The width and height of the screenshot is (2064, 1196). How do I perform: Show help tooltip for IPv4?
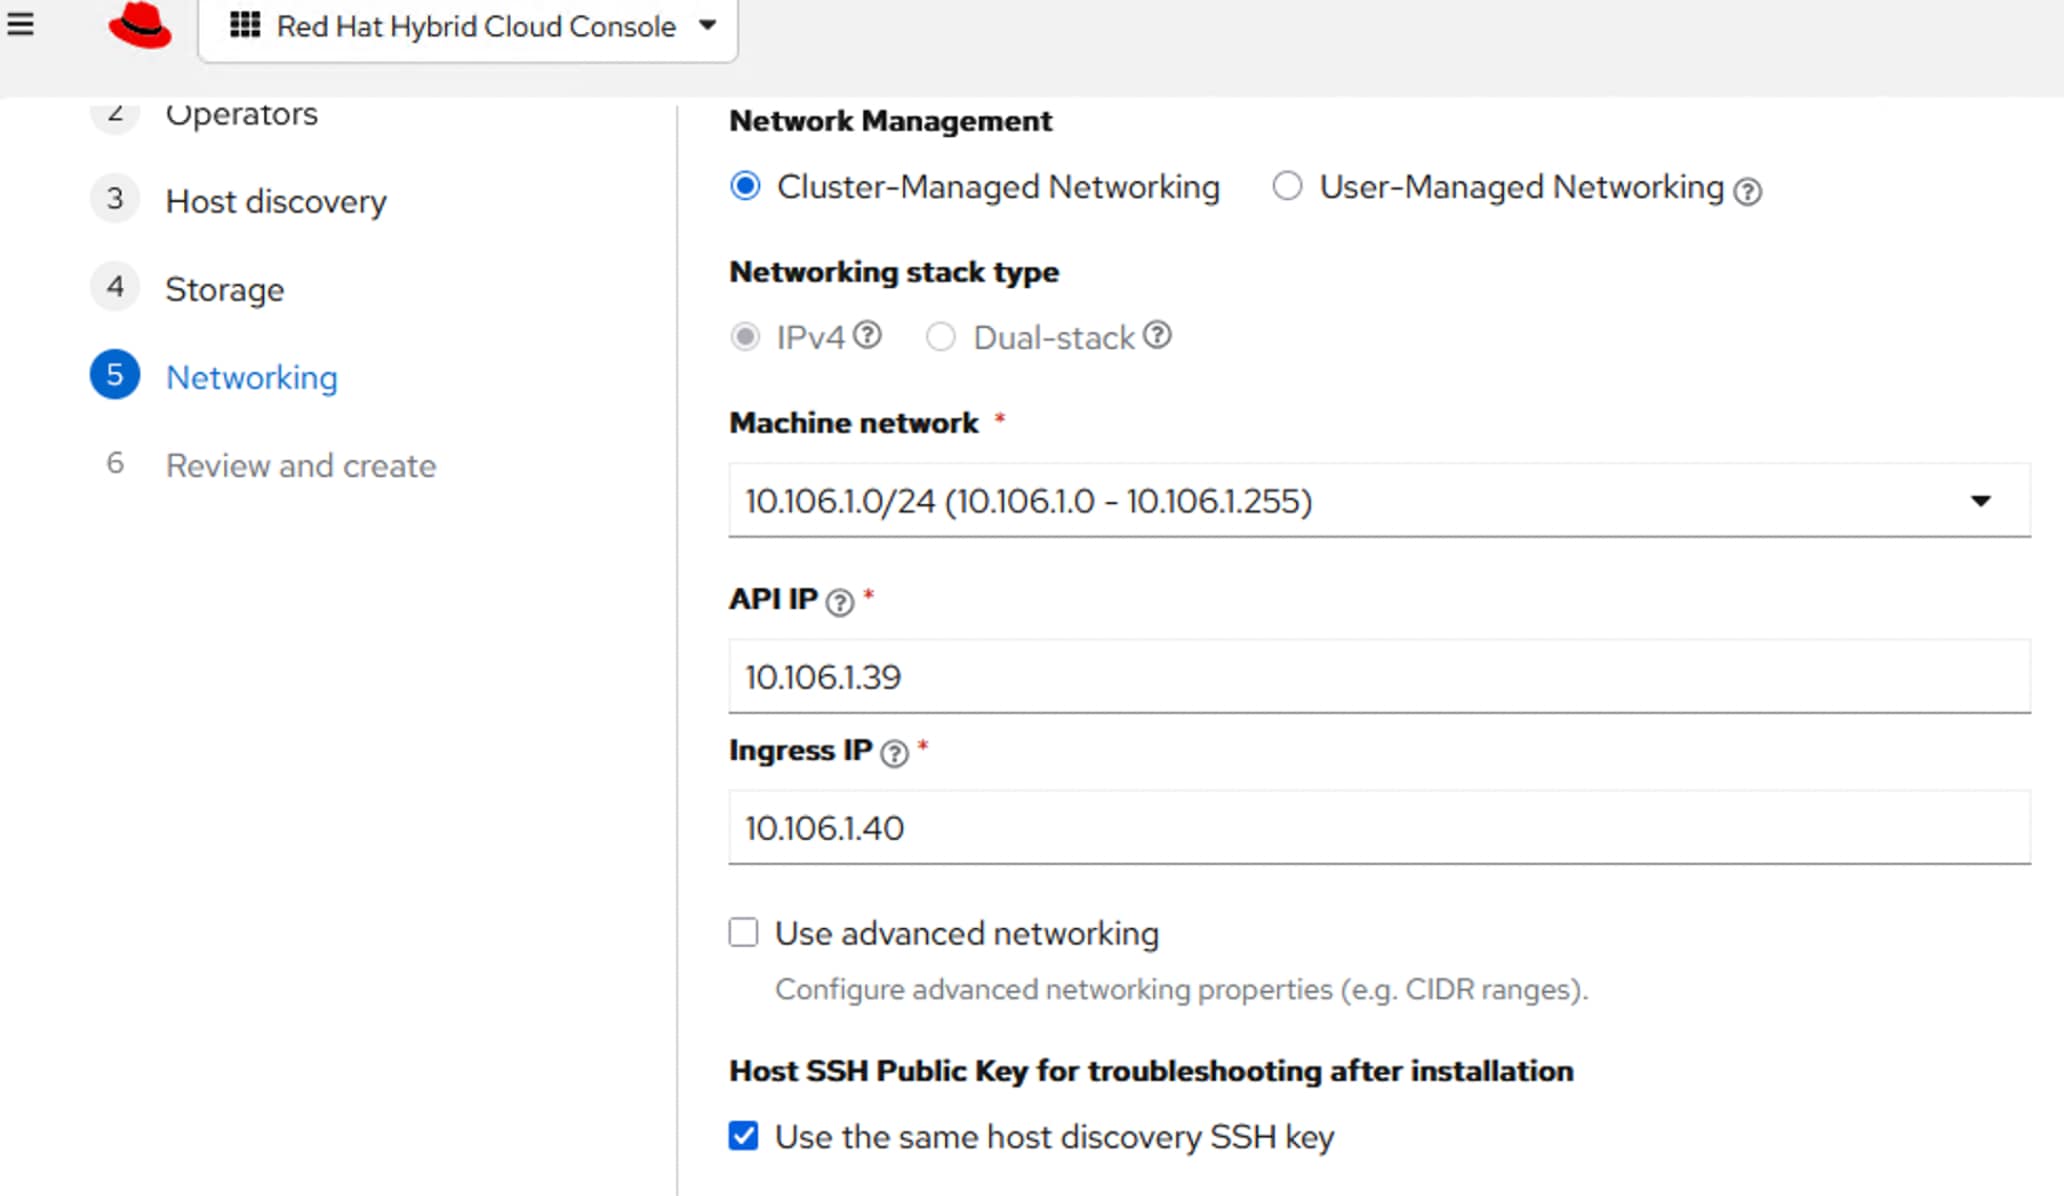[868, 335]
